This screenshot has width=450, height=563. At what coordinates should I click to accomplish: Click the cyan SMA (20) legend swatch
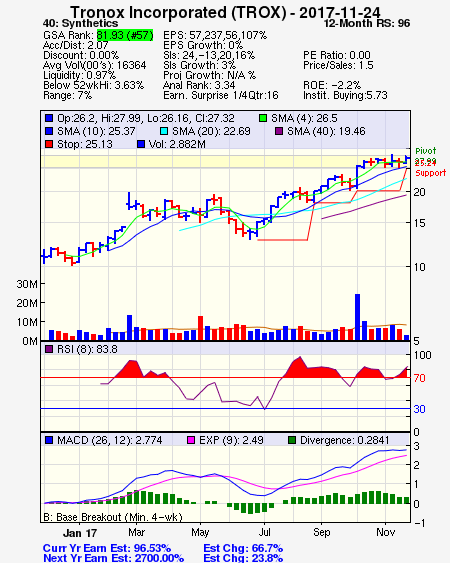164,131
